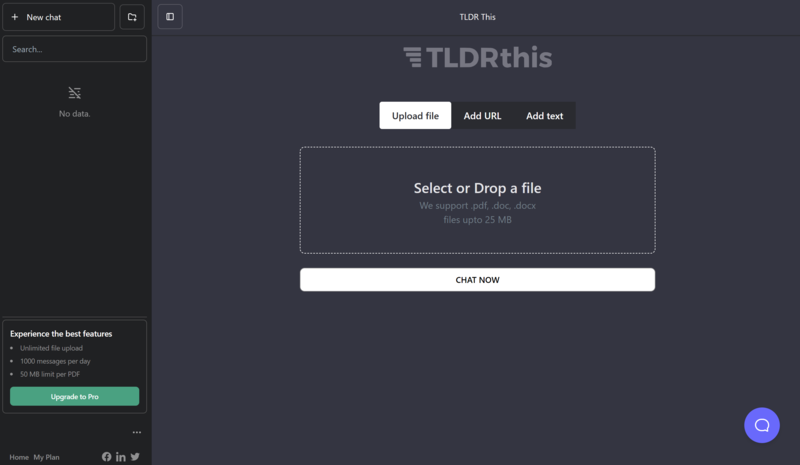This screenshot has width=800, height=465.
Task: Click the No data empty-list icon
Action: [74, 93]
